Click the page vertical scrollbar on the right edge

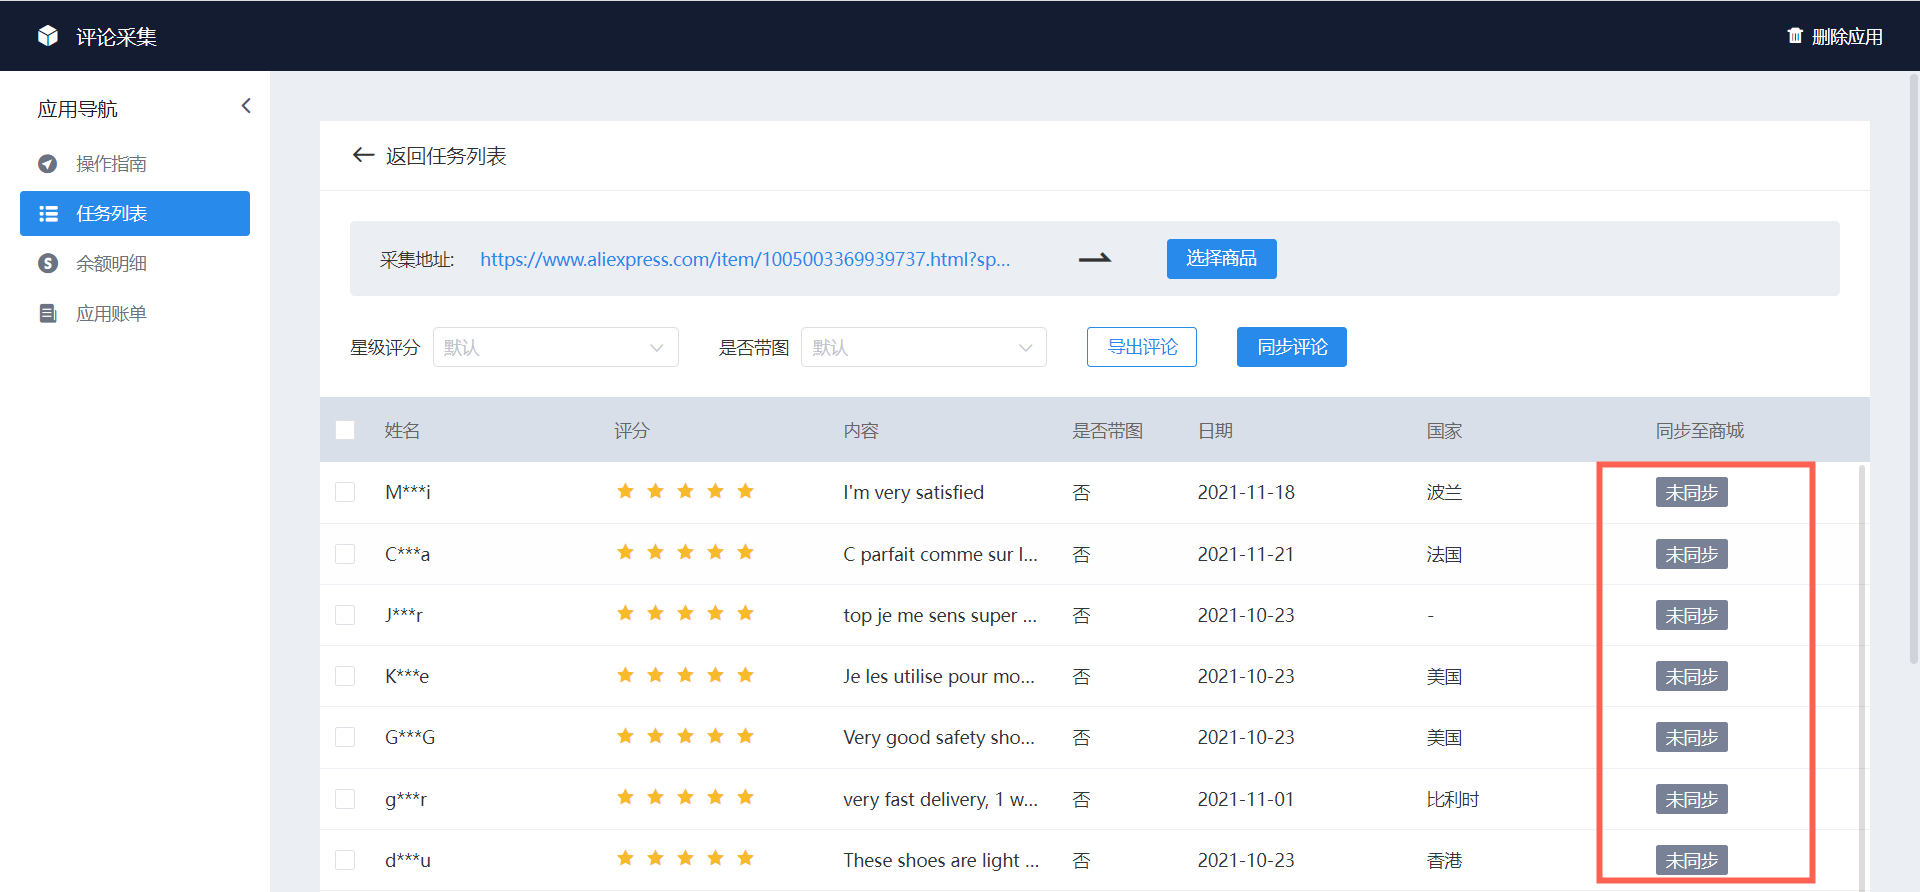coord(1914,370)
